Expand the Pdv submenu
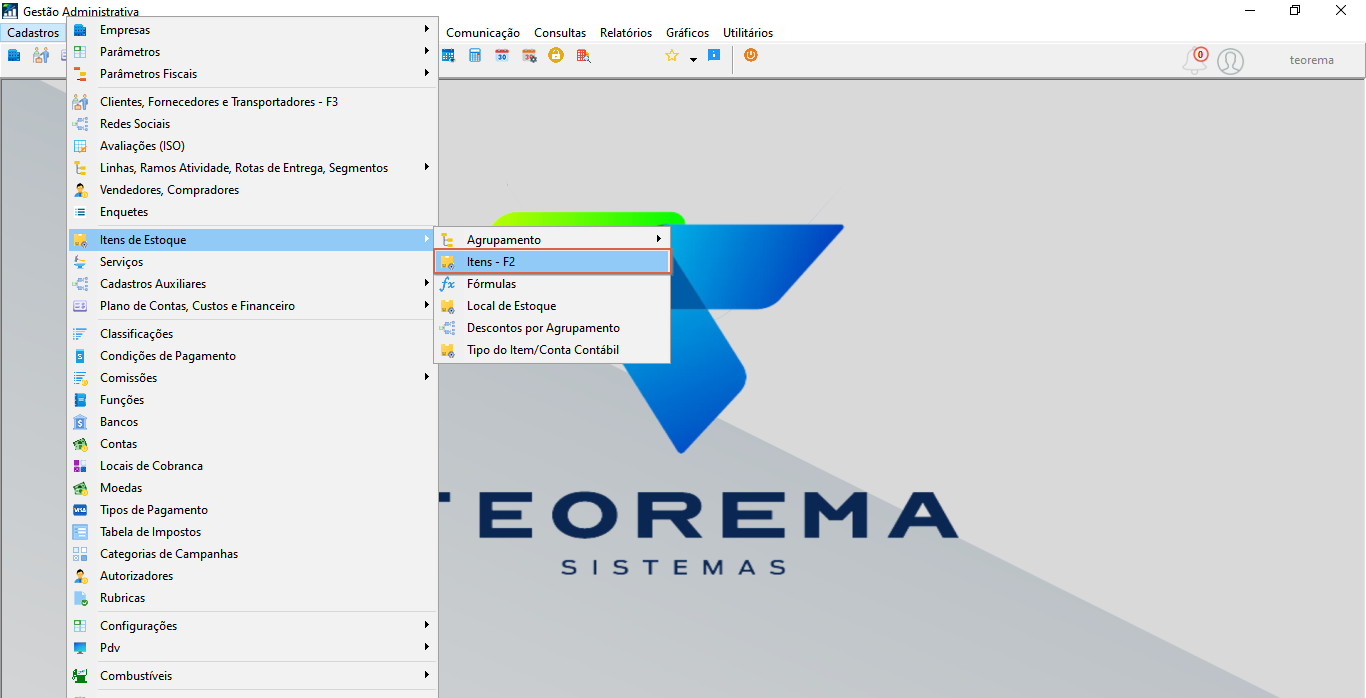The height and width of the screenshot is (698, 1366). [252, 648]
